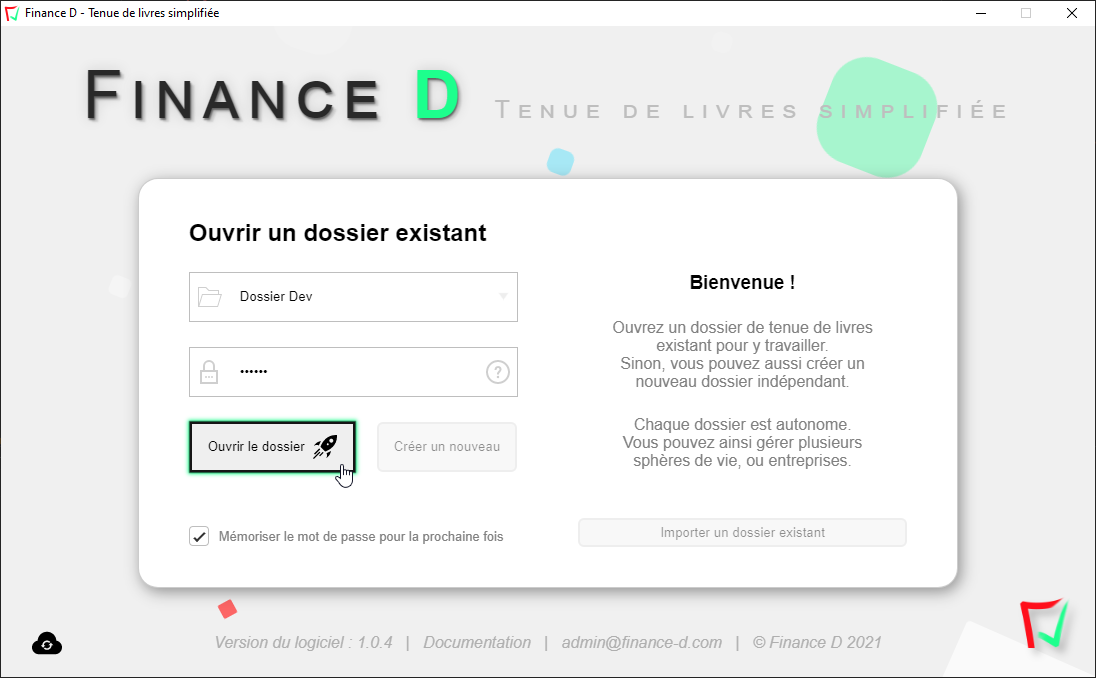Click the dropdown arrow next to Dossier Dev
The width and height of the screenshot is (1096, 678).
[503, 296]
